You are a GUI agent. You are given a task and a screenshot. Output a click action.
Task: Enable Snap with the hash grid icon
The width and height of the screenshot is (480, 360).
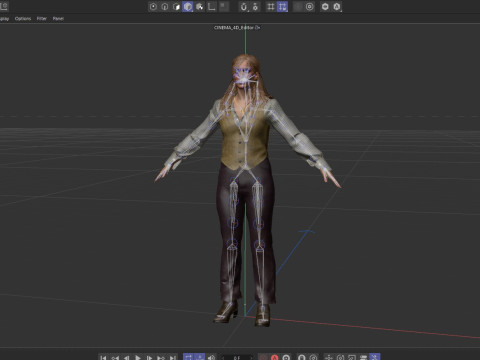(271, 7)
